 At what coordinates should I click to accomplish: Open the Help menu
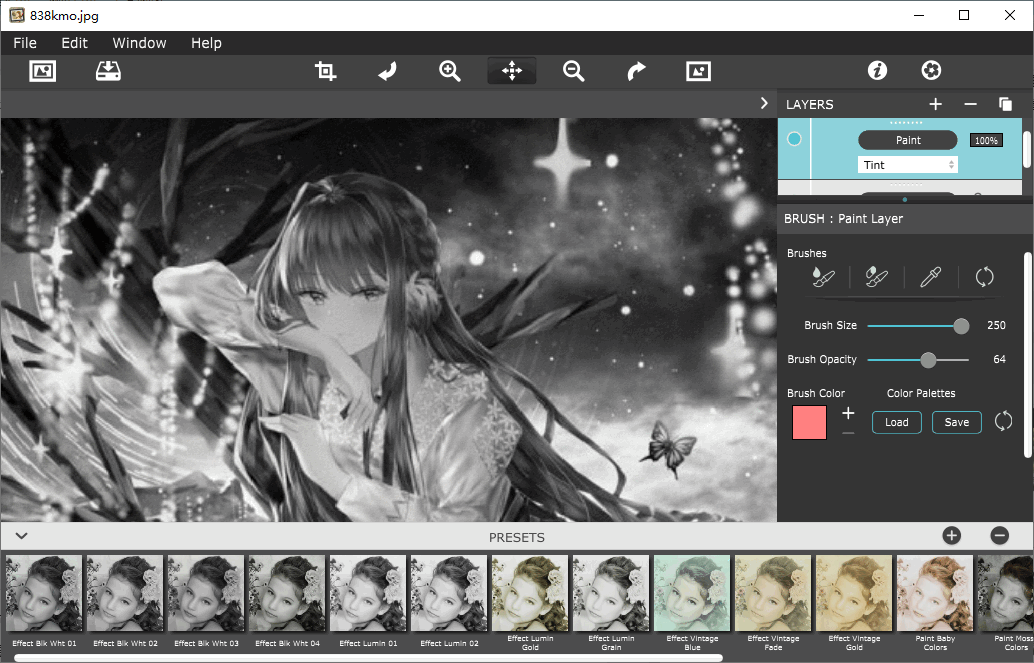click(x=206, y=43)
